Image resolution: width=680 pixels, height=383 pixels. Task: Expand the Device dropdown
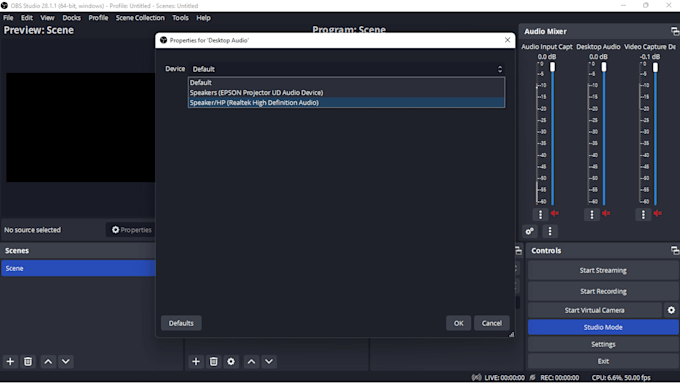[x=348, y=69]
